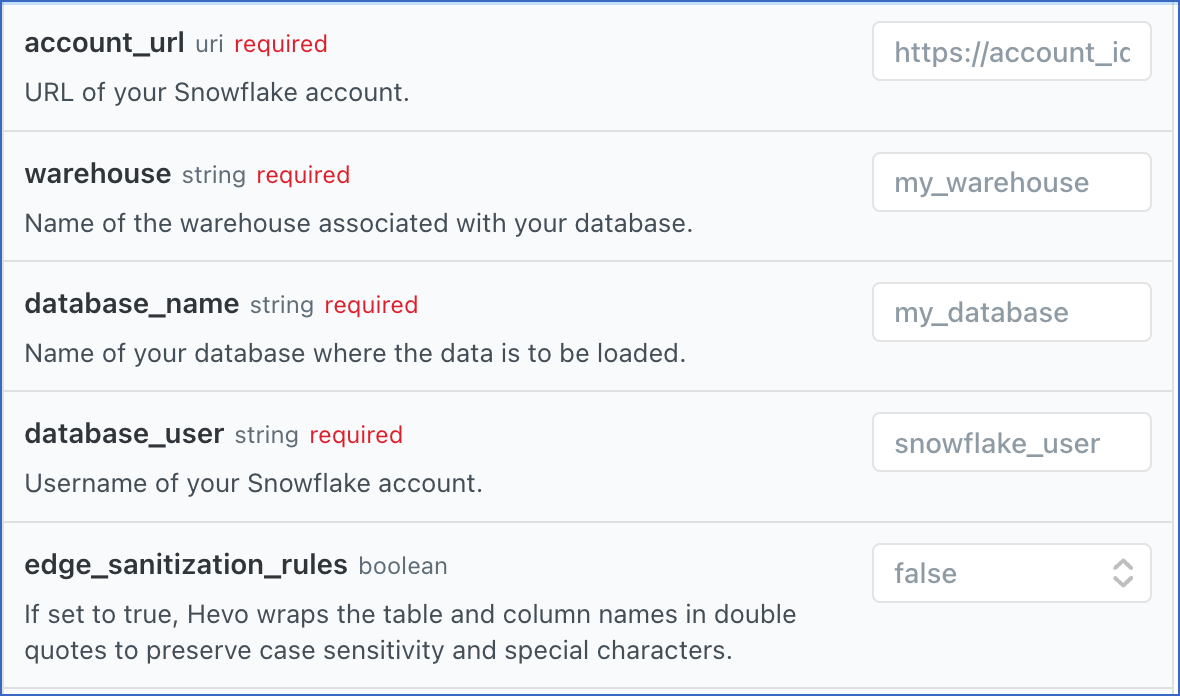Click the string type beside database_name
Image resolution: width=1180 pixels, height=696 pixels.
pyautogui.click(x=281, y=305)
